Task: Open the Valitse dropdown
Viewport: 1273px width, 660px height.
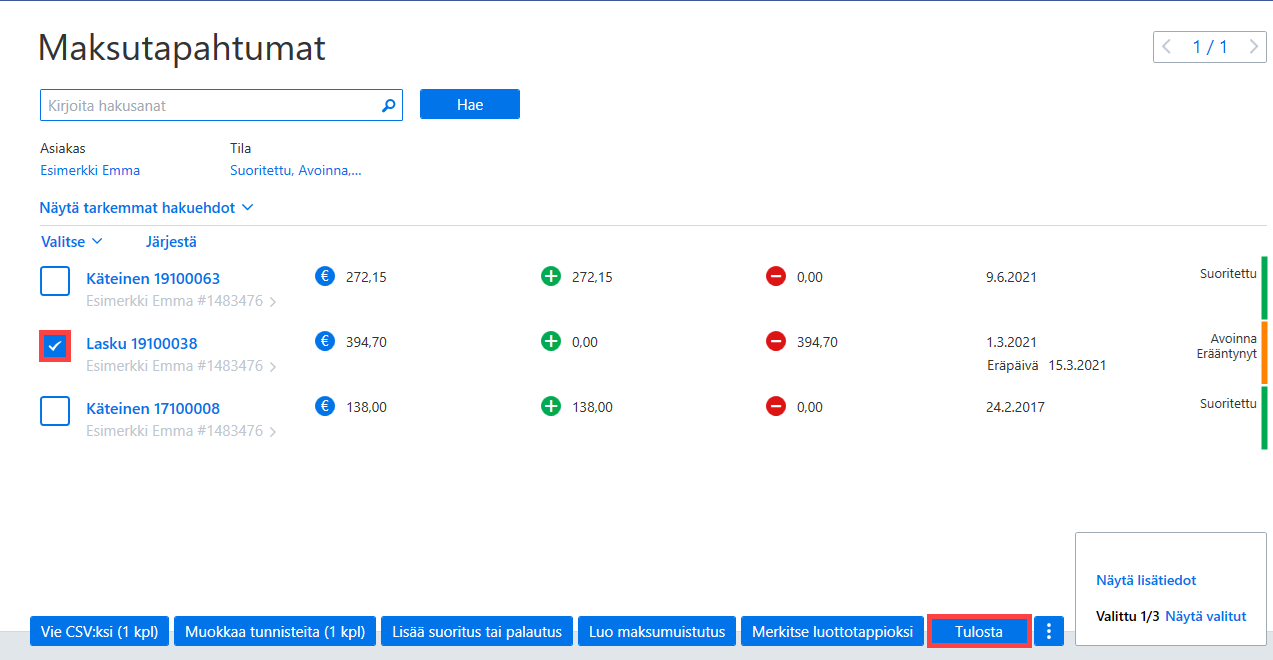Action: click(72, 241)
